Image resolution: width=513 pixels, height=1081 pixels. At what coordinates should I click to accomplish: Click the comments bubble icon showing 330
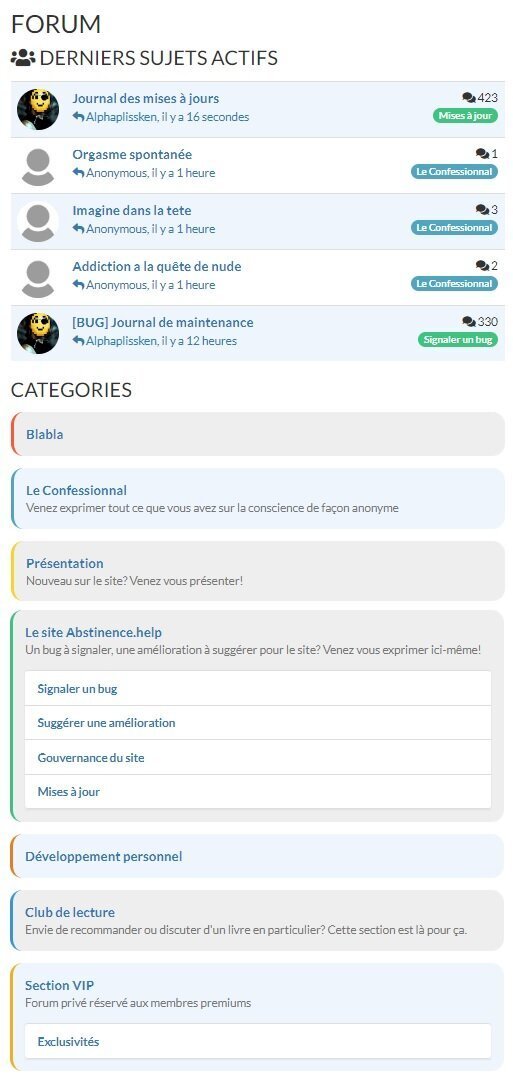coord(469,322)
